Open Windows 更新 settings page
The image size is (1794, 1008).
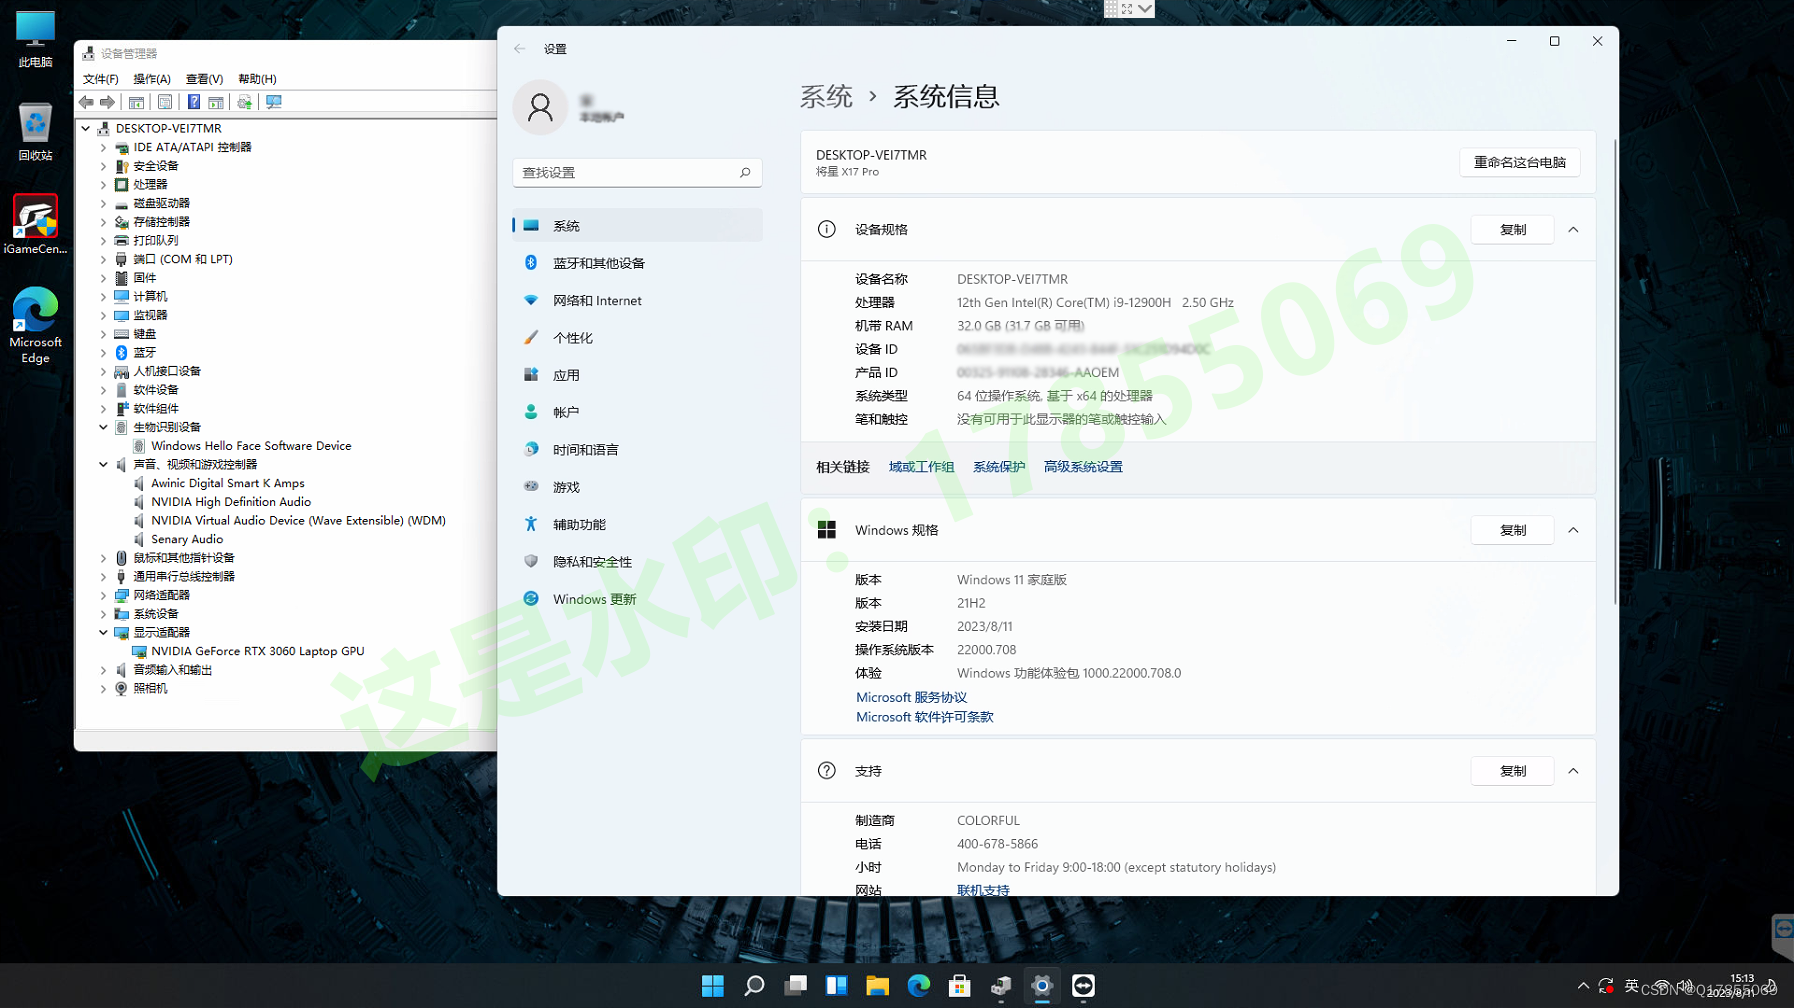[x=637, y=599]
